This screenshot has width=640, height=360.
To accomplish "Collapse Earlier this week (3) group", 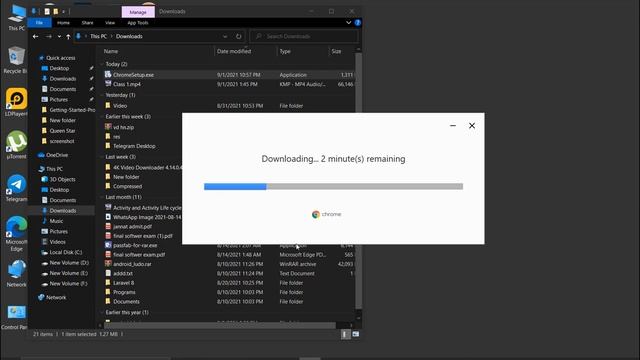I will [x=101, y=117].
